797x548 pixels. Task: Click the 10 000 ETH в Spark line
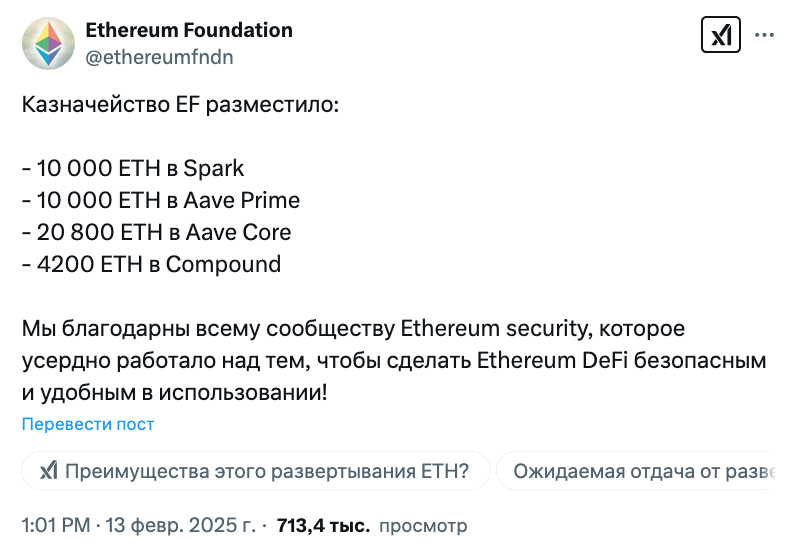(x=133, y=167)
